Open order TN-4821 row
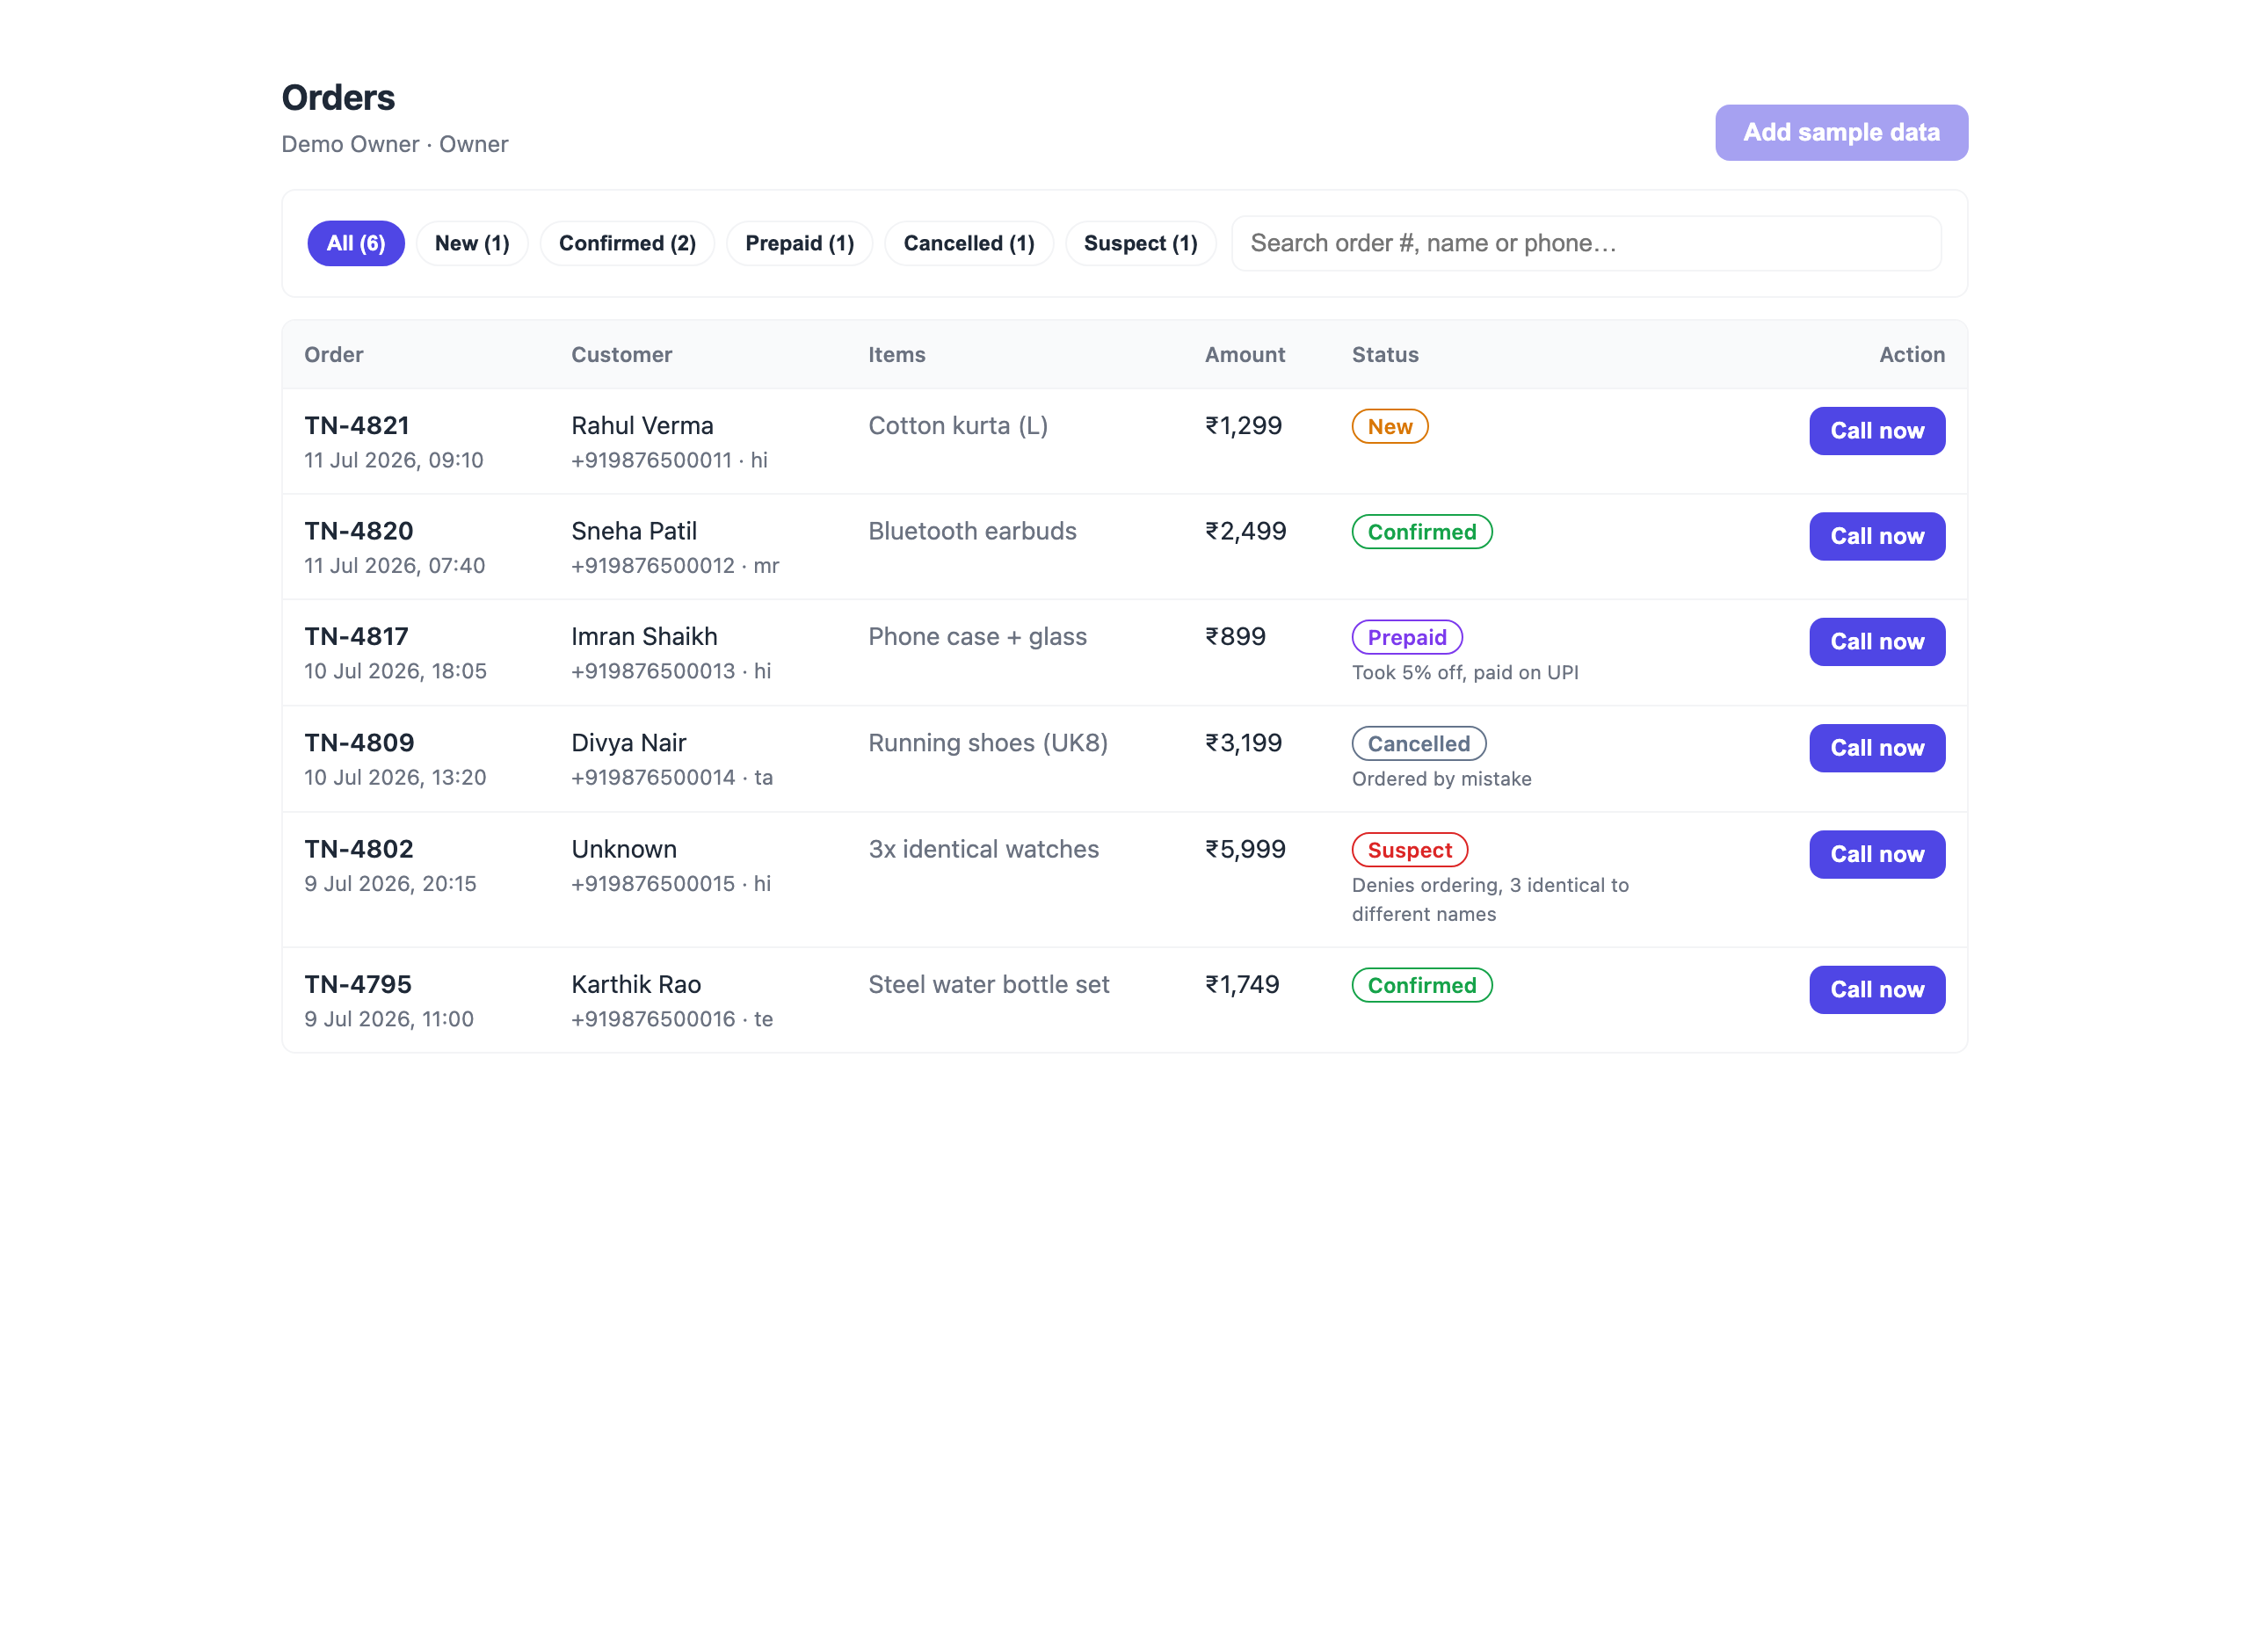Image resolution: width=2250 pixels, height=1652 pixels. (x=1125, y=441)
